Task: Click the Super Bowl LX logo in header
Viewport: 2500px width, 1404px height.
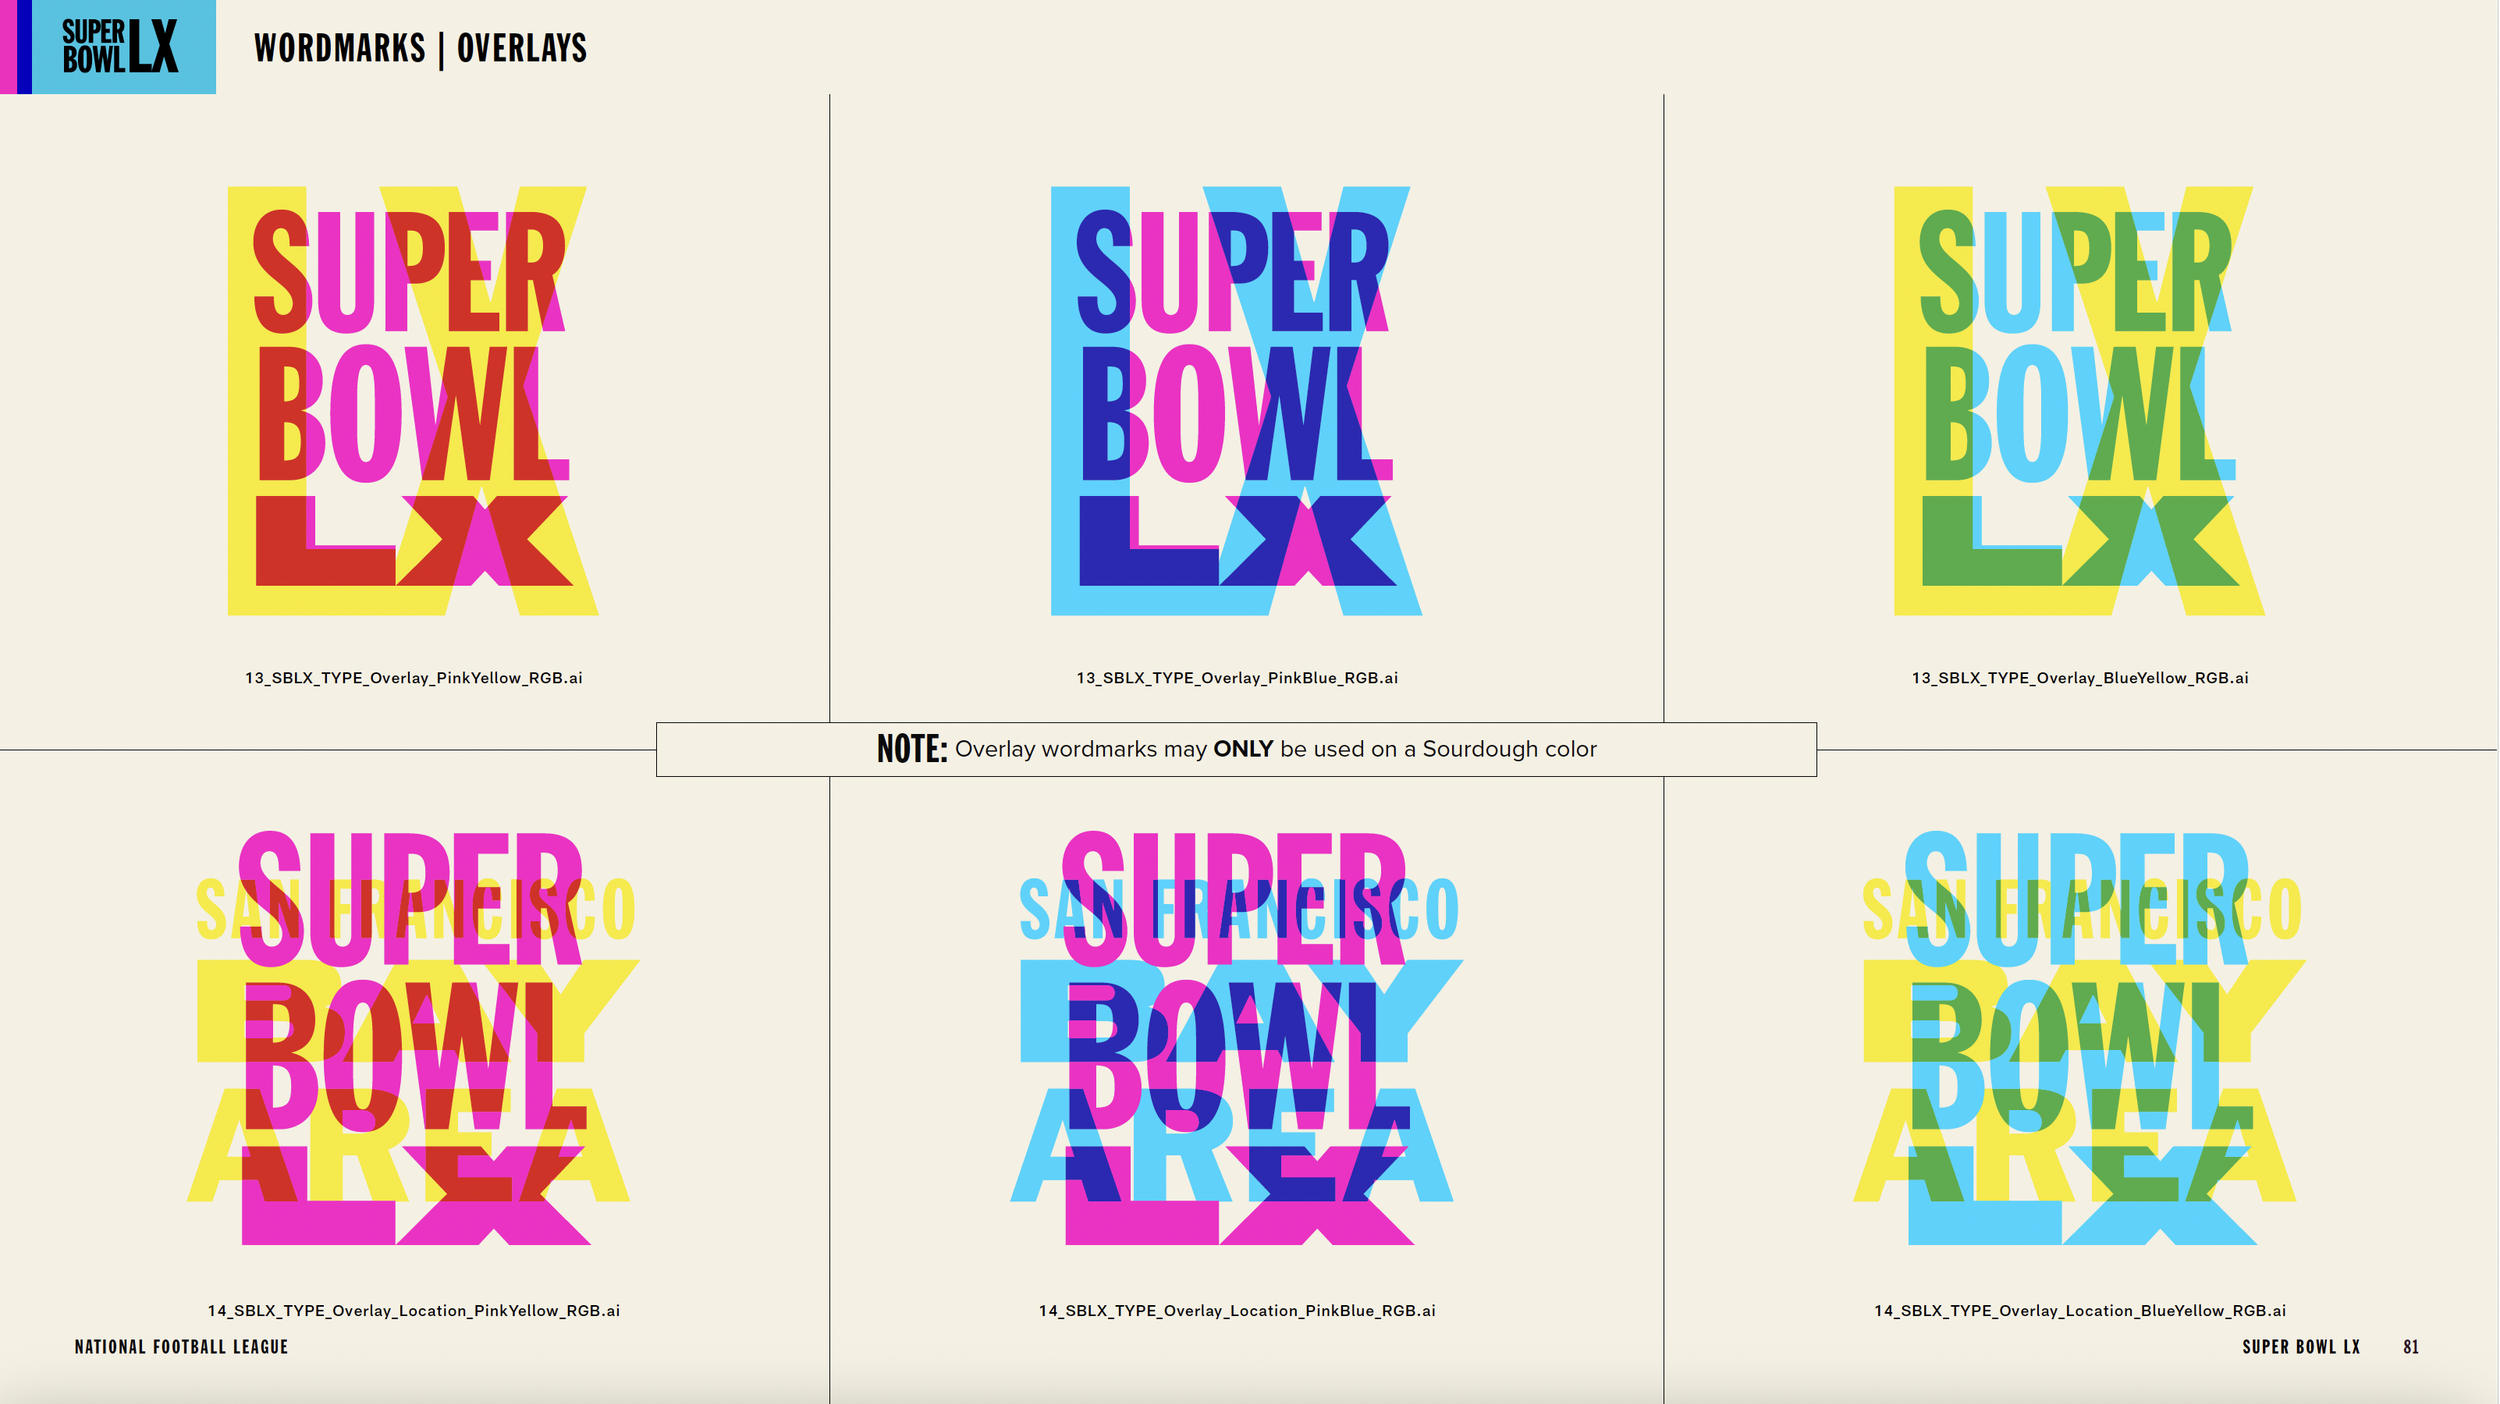Action: pyautogui.click(x=121, y=47)
